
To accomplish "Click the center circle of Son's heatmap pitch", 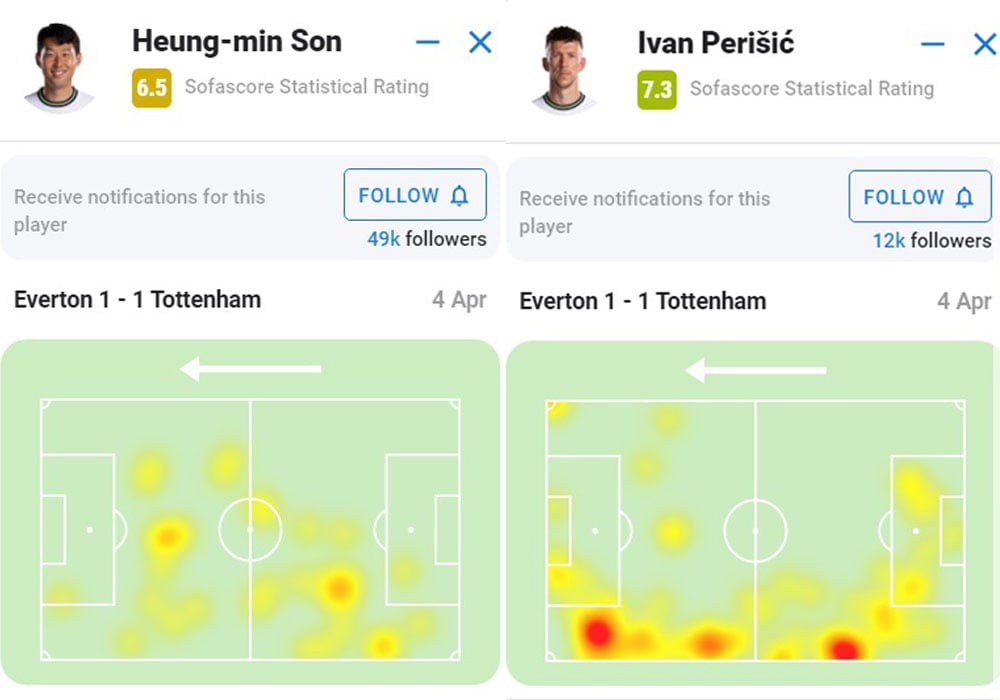I will click(x=250, y=530).
